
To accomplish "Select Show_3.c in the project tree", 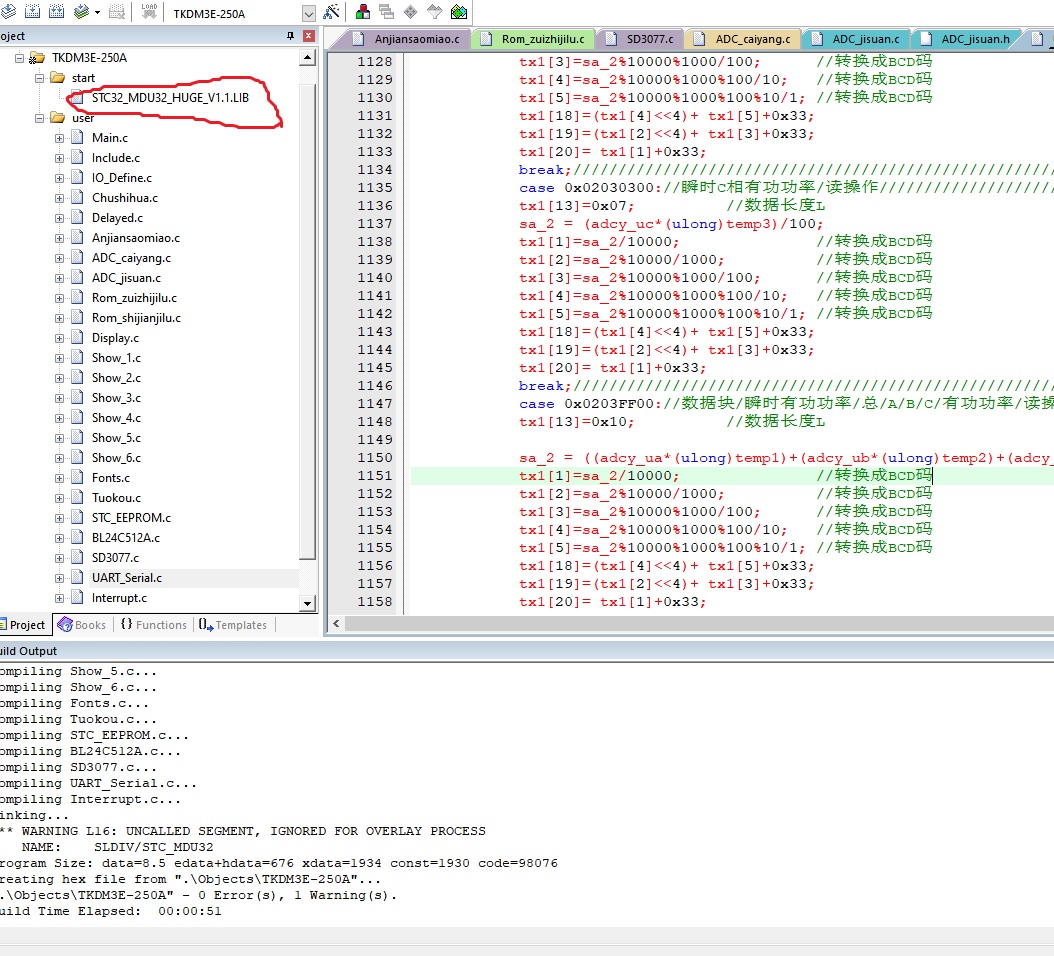I will [116, 398].
